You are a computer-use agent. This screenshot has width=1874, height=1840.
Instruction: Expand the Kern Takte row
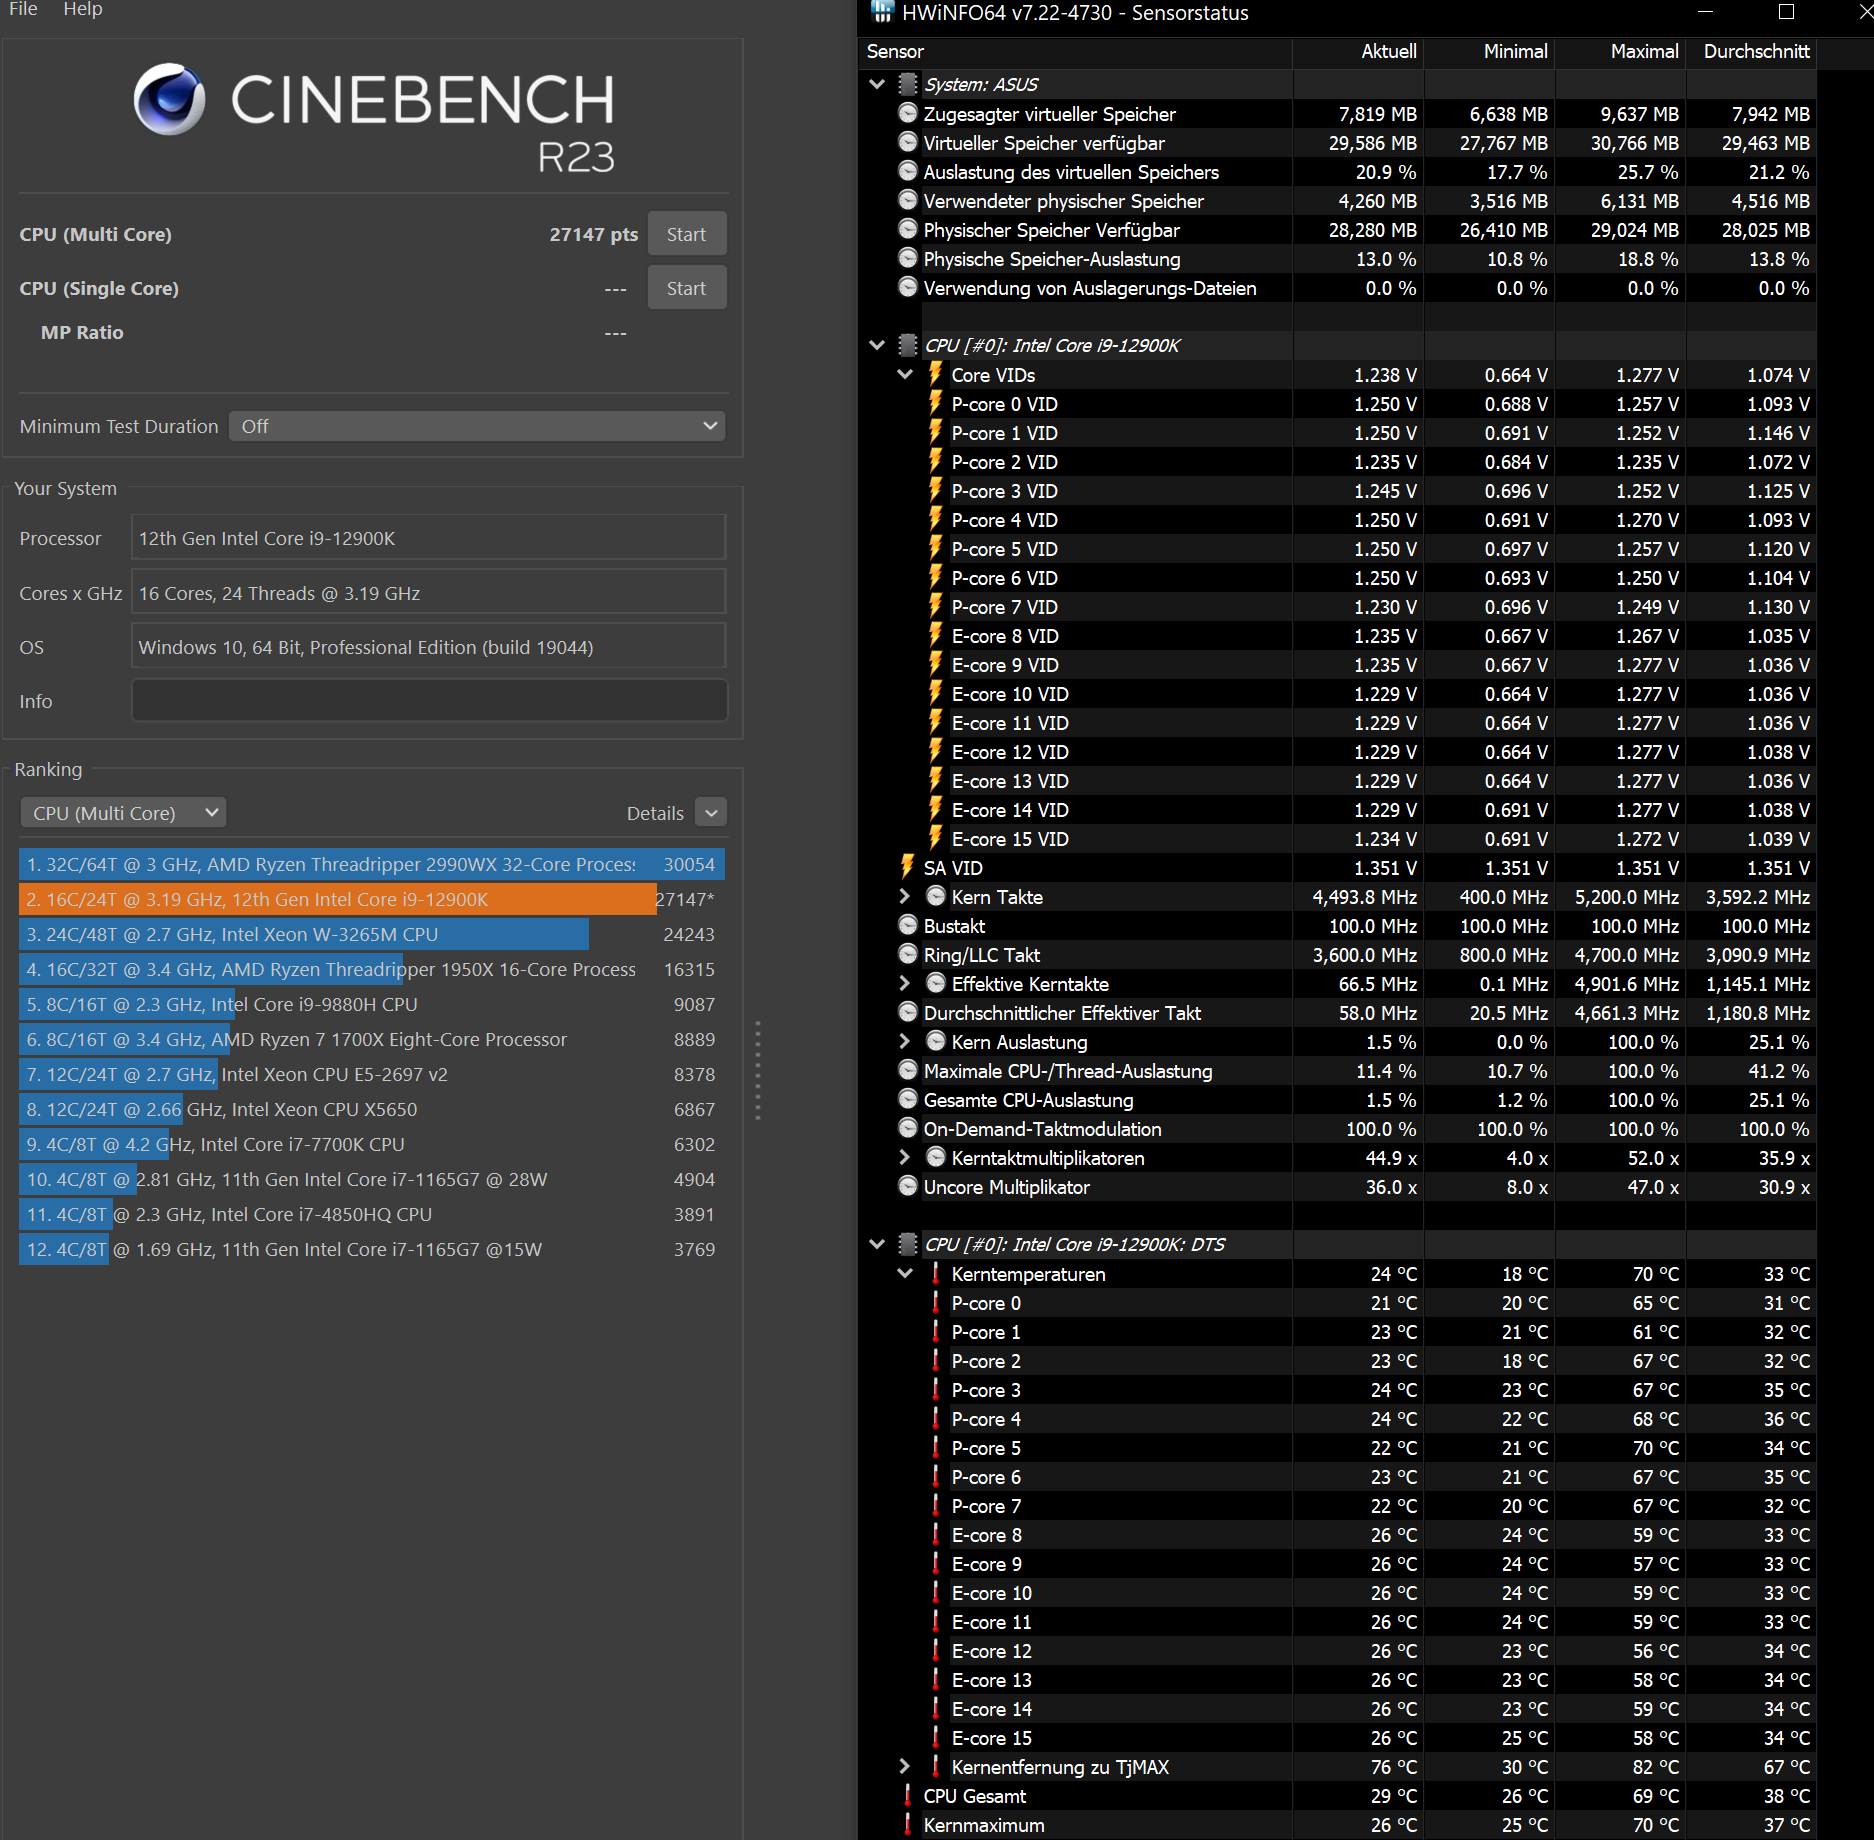905,896
